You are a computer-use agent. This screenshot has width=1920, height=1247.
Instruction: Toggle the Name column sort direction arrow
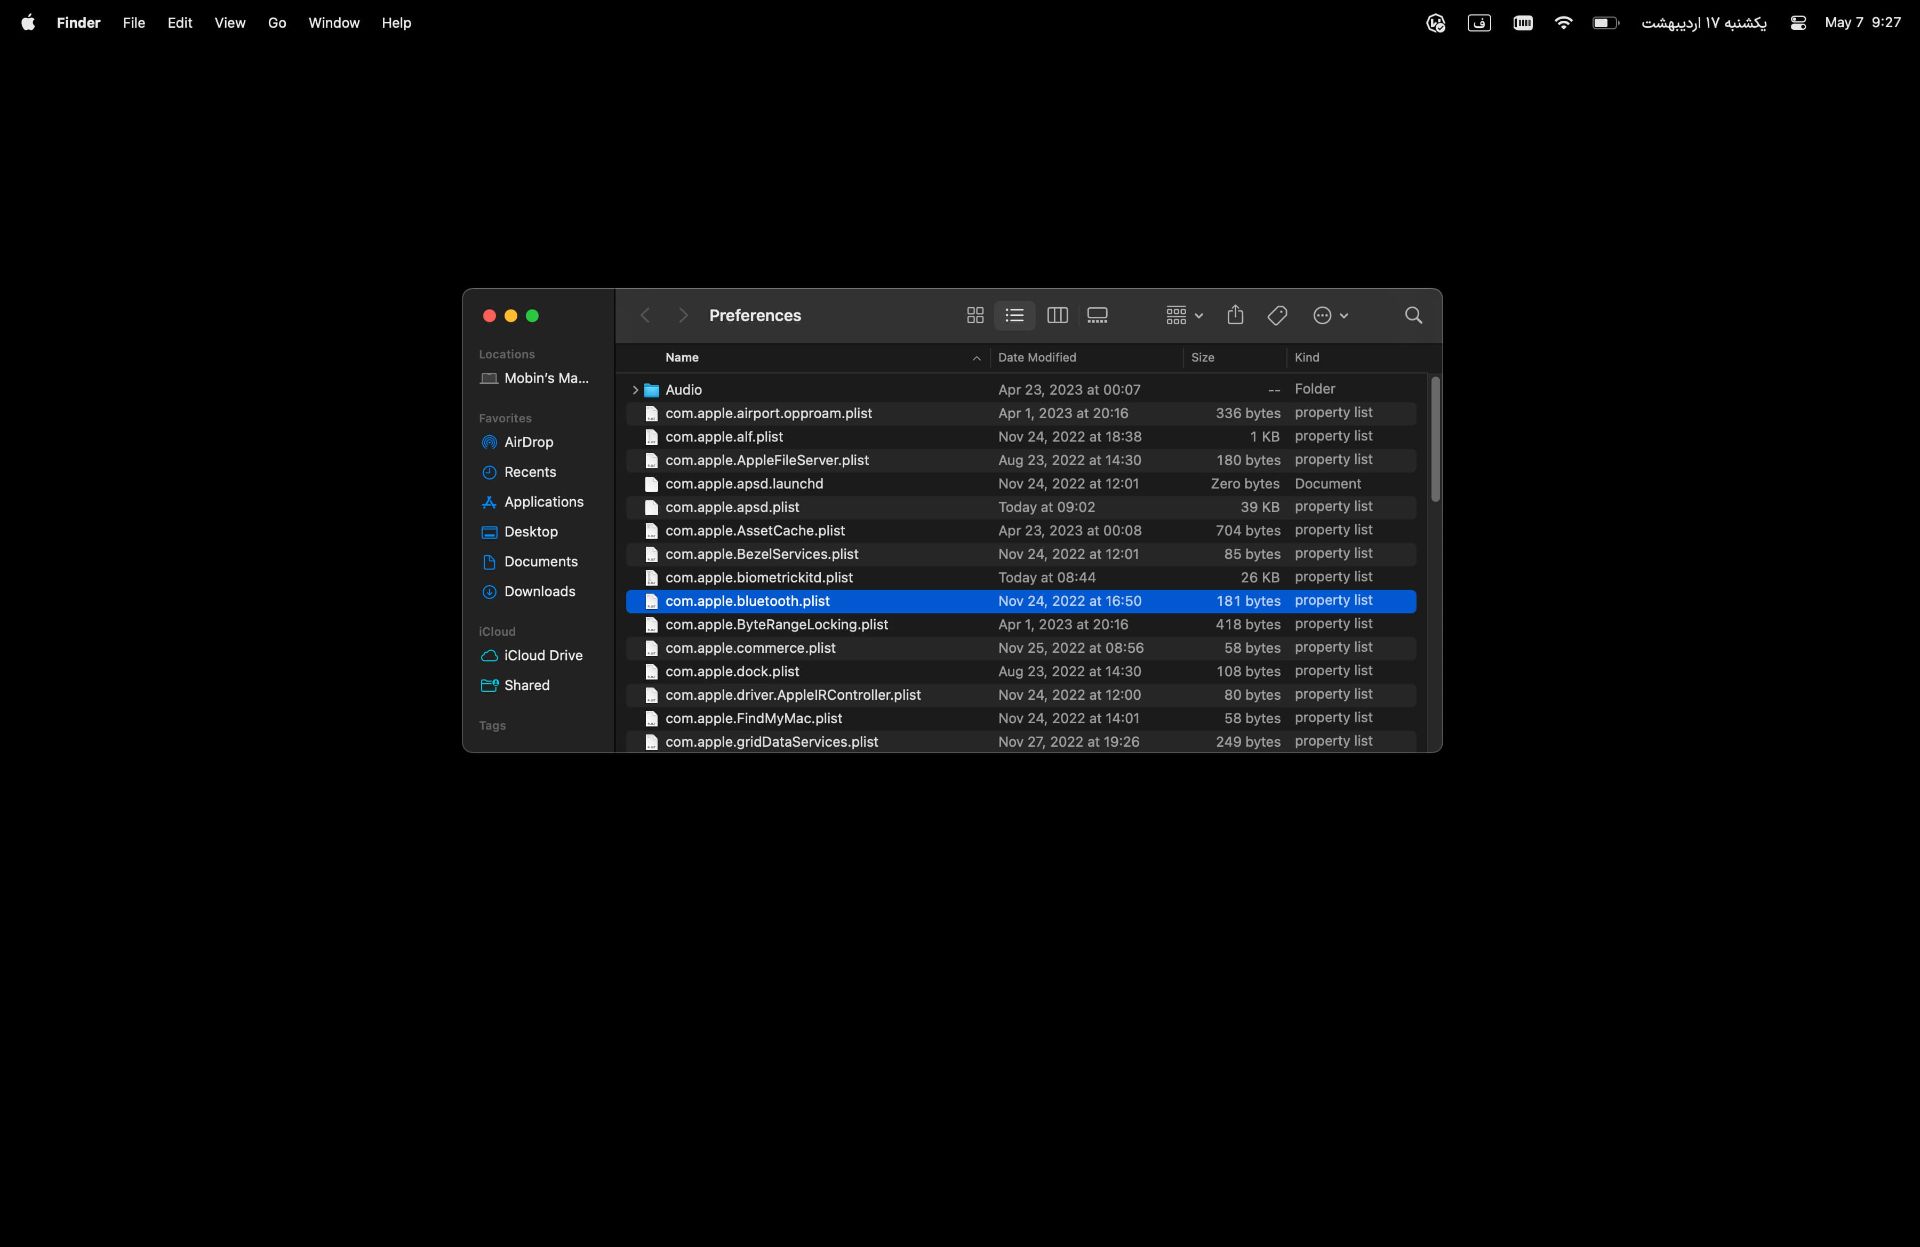[x=976, y=358]
